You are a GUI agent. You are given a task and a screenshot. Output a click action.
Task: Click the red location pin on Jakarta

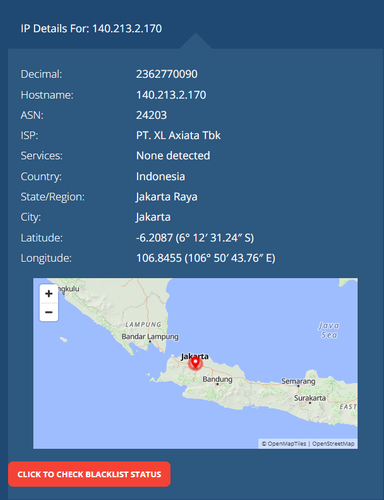click(x=195, y=363)
